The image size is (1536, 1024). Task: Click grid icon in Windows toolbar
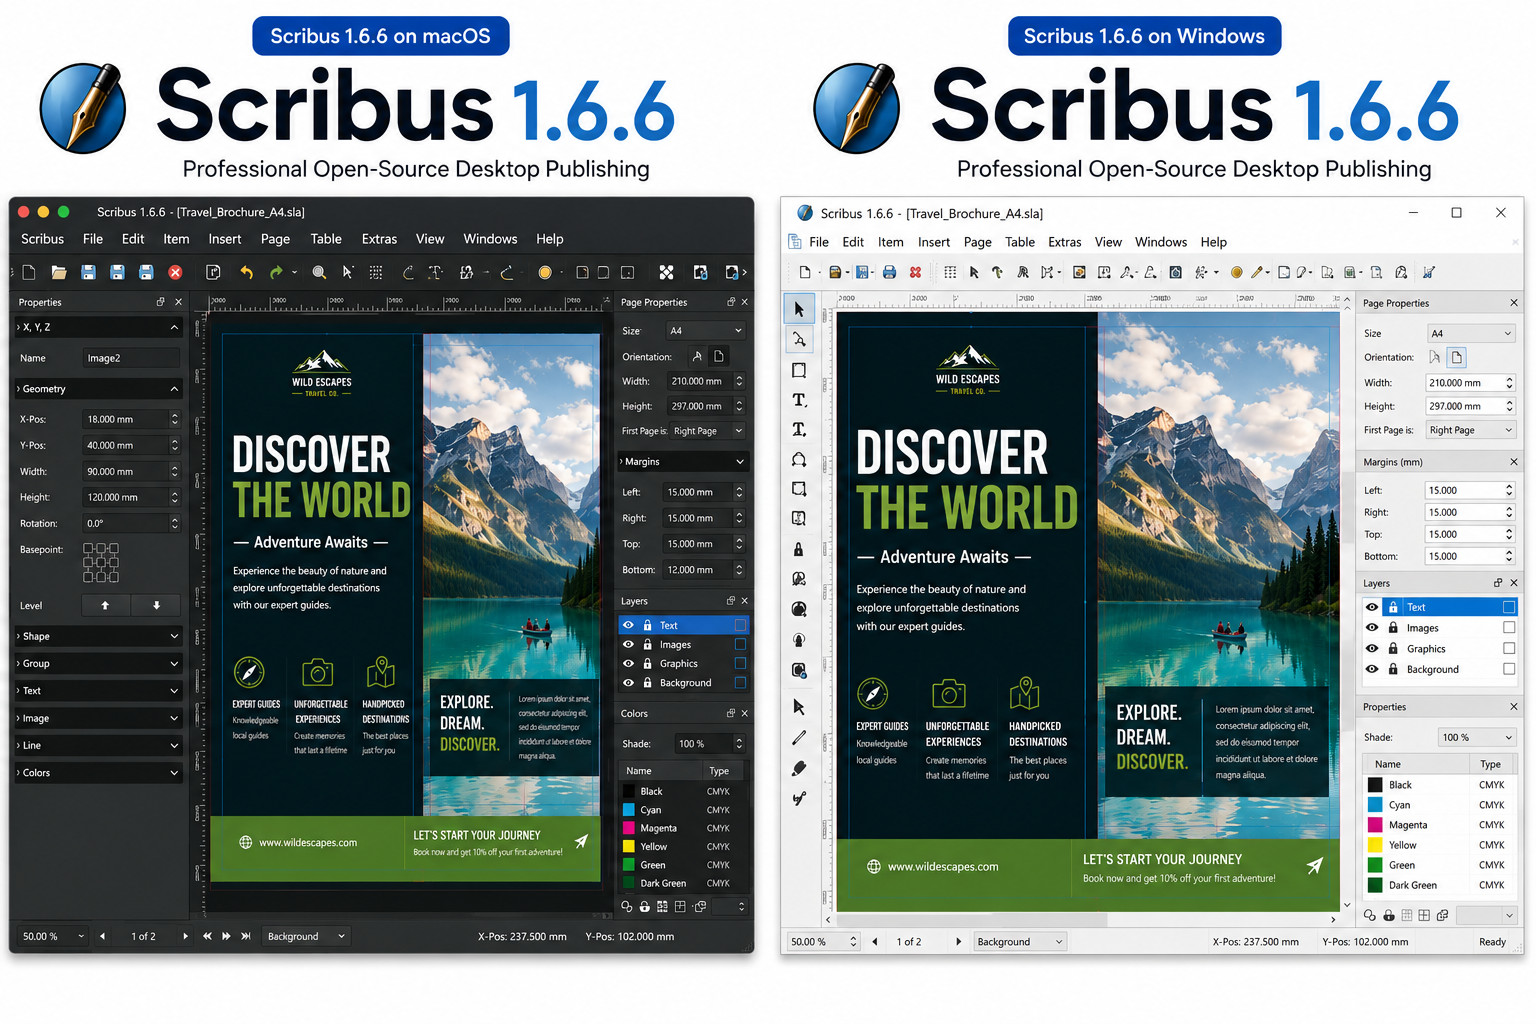pyautogui.click(x=950, y=272)
